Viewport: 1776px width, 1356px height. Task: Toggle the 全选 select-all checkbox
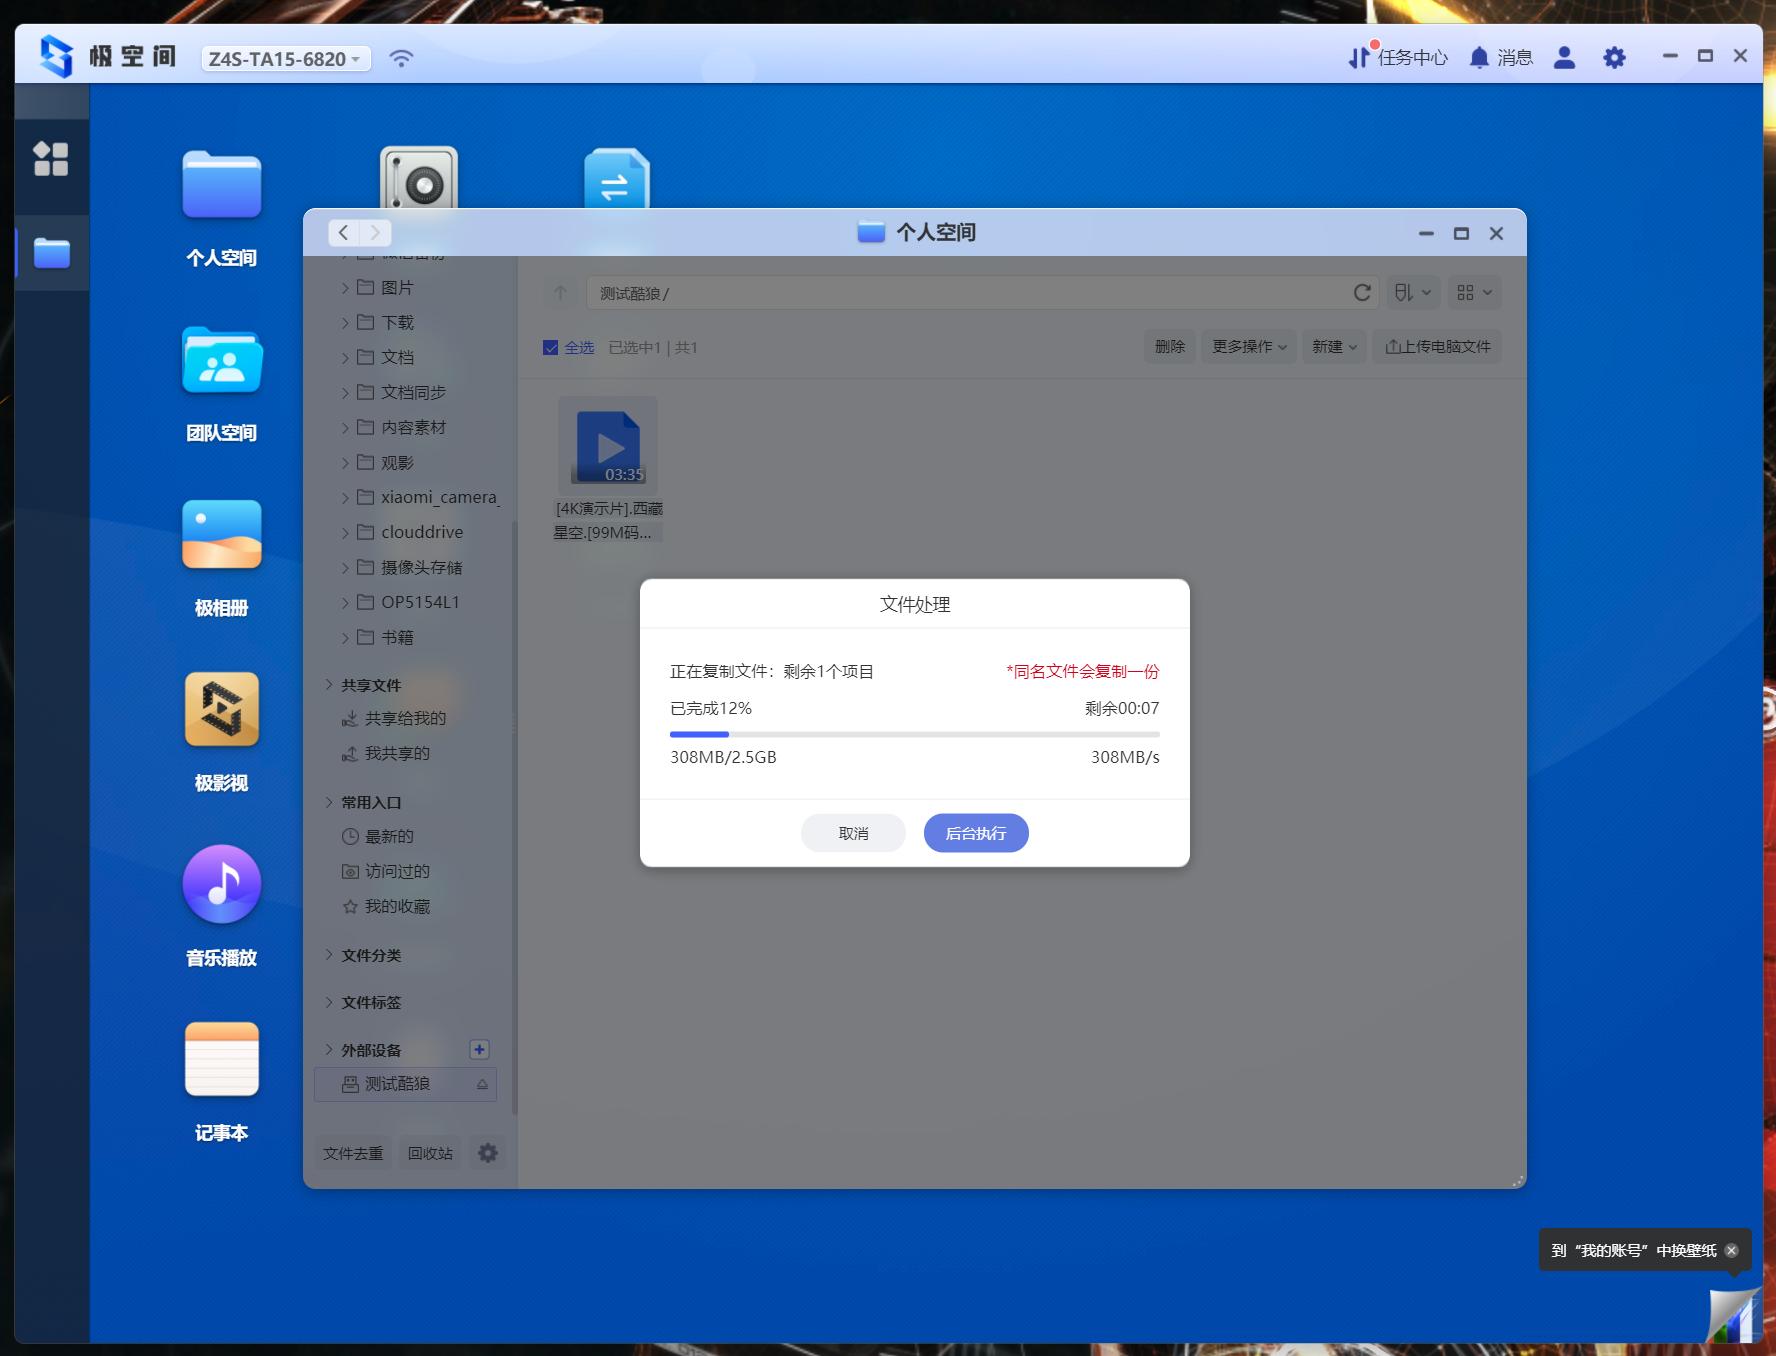pyautogui.click(x=550, y=348)
